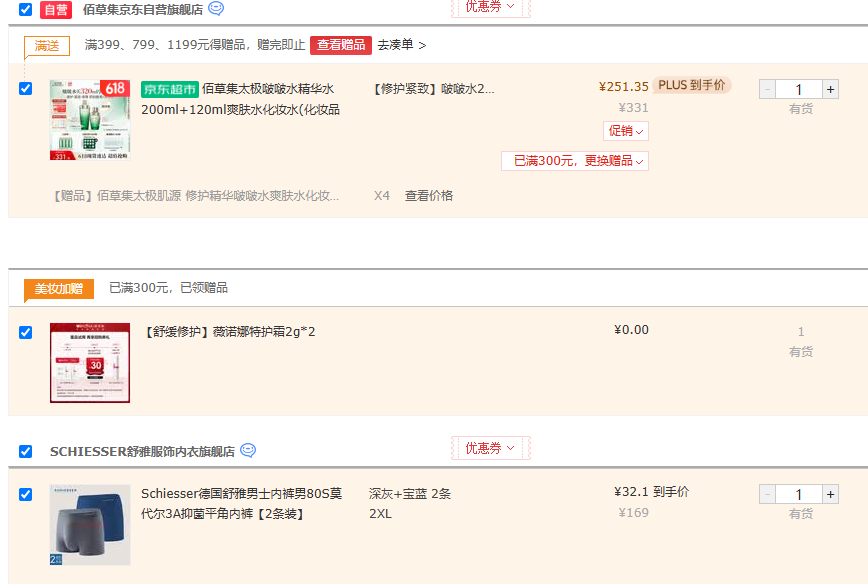Click the red 查看赠品 button
The height and width of the screenshot is (584, 868).
[x=340, y=45]
